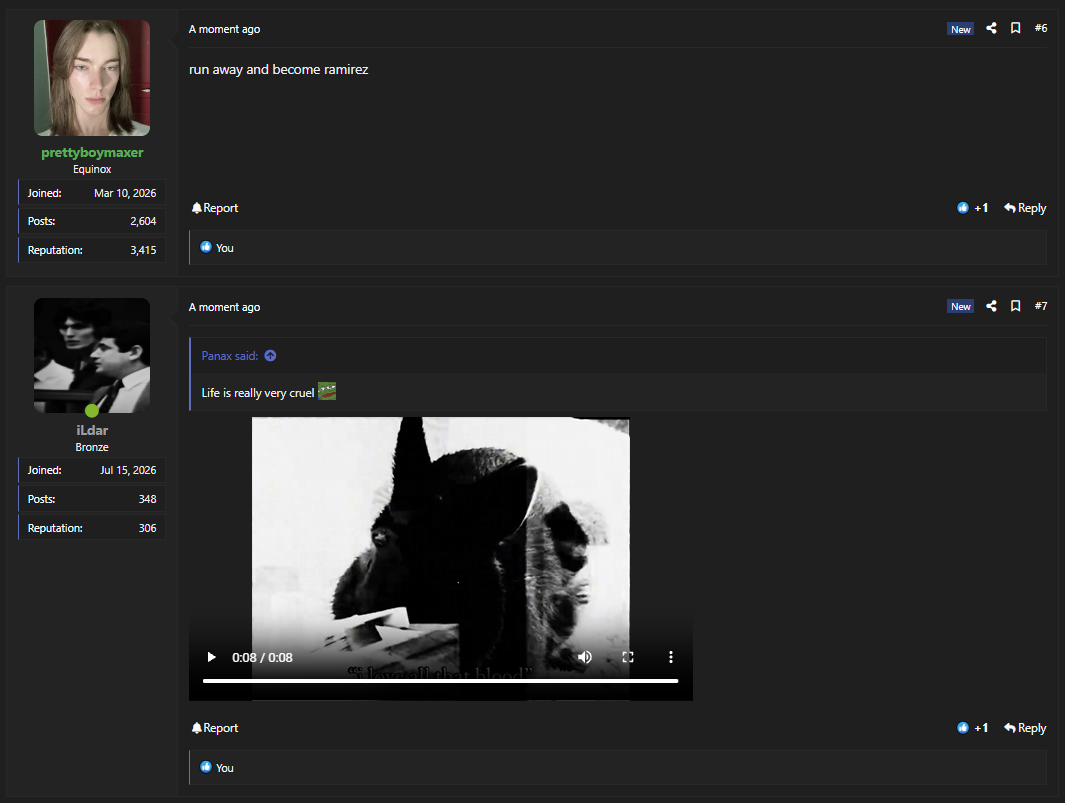Screen dimensions: 1065x803
Task: Open video more options menu
Action: click(670, 657)
